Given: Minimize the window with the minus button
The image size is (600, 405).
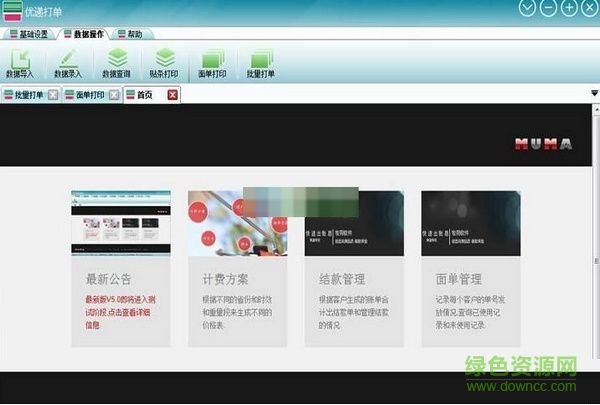Looking at the screenshot, I should [x=548, y=8].
